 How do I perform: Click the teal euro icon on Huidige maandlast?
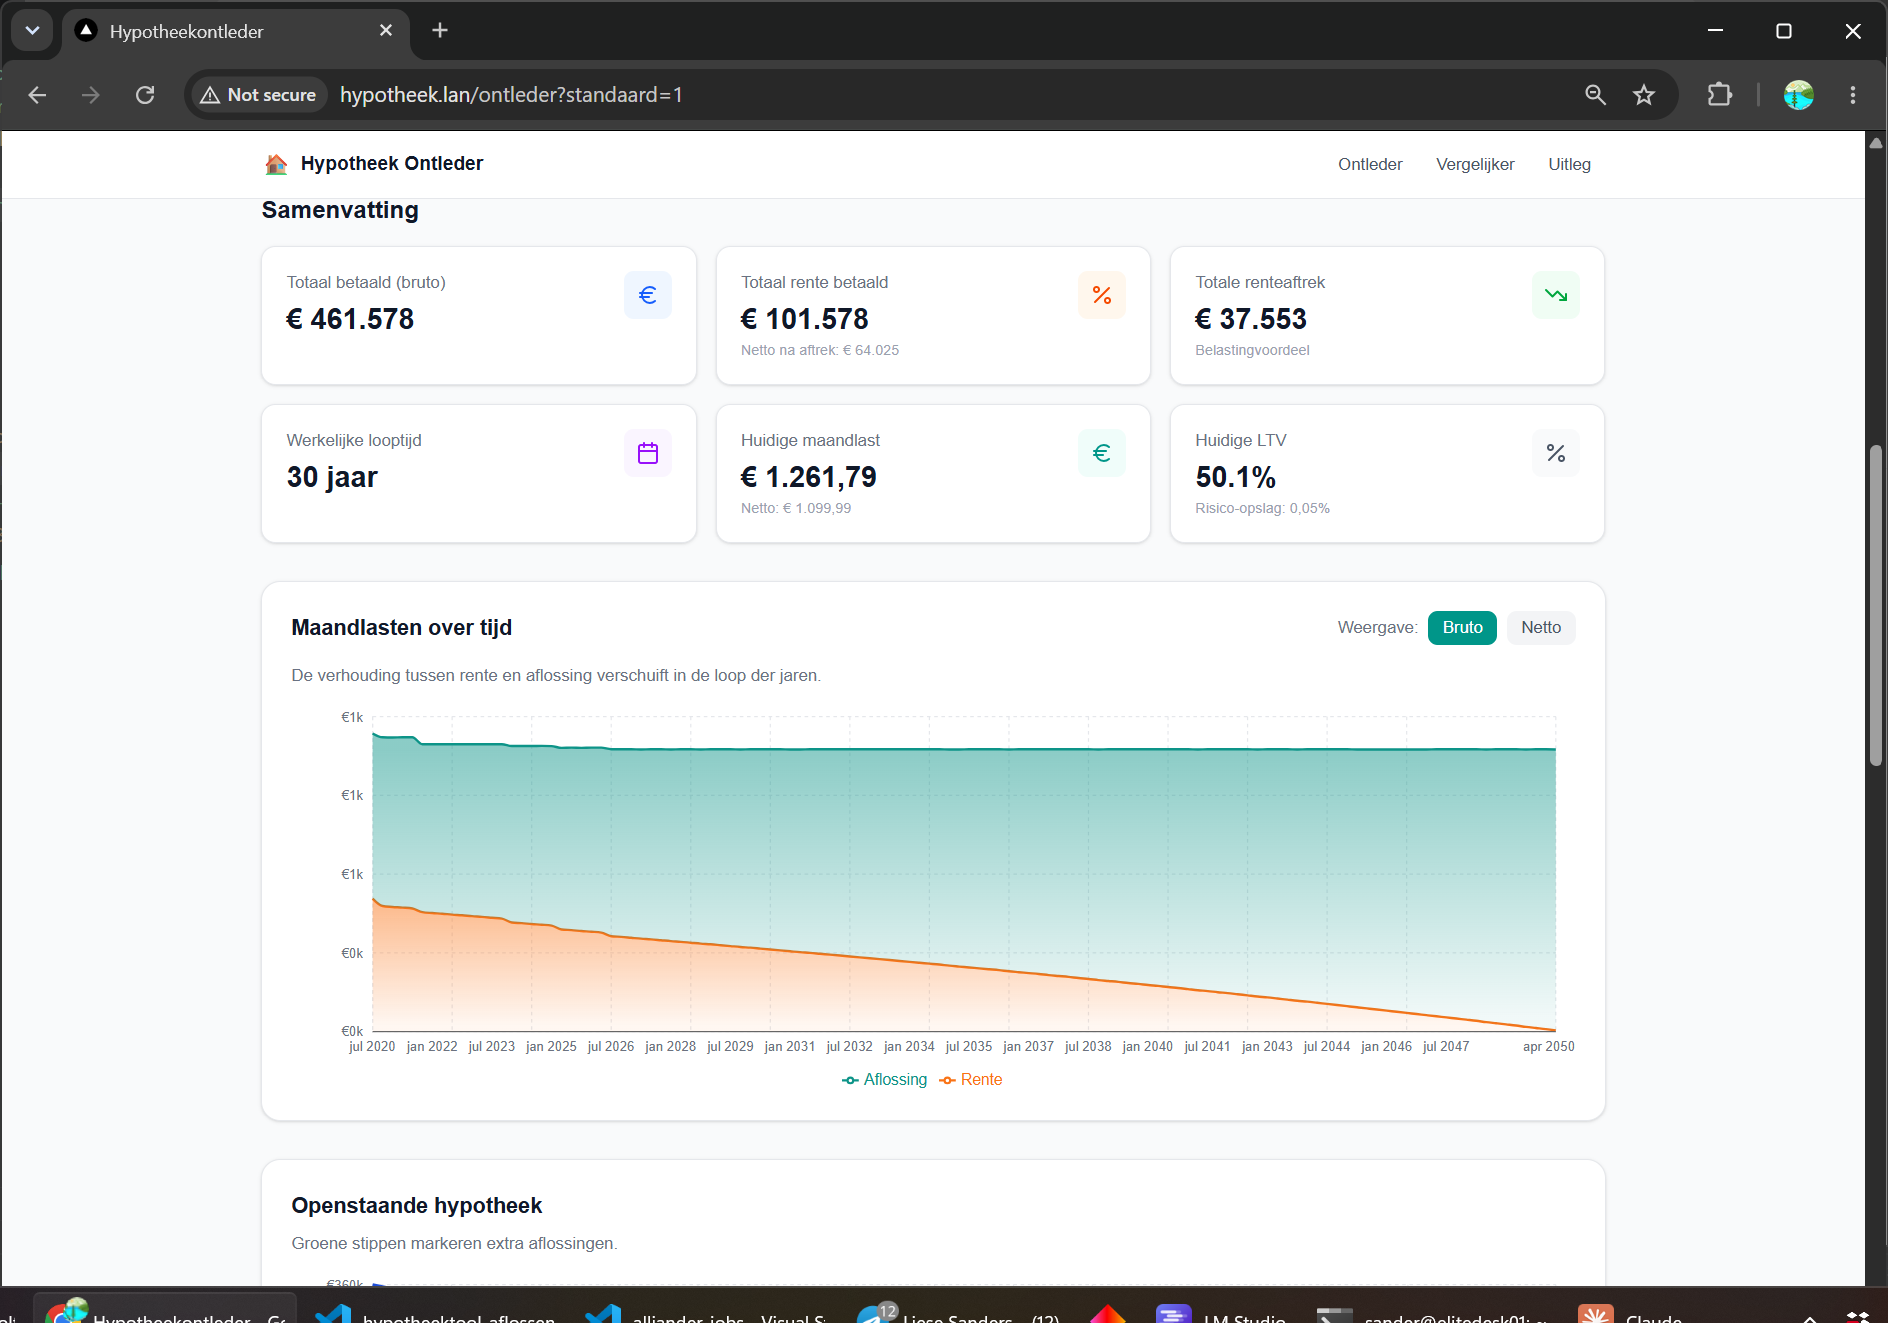(1102, 453)
